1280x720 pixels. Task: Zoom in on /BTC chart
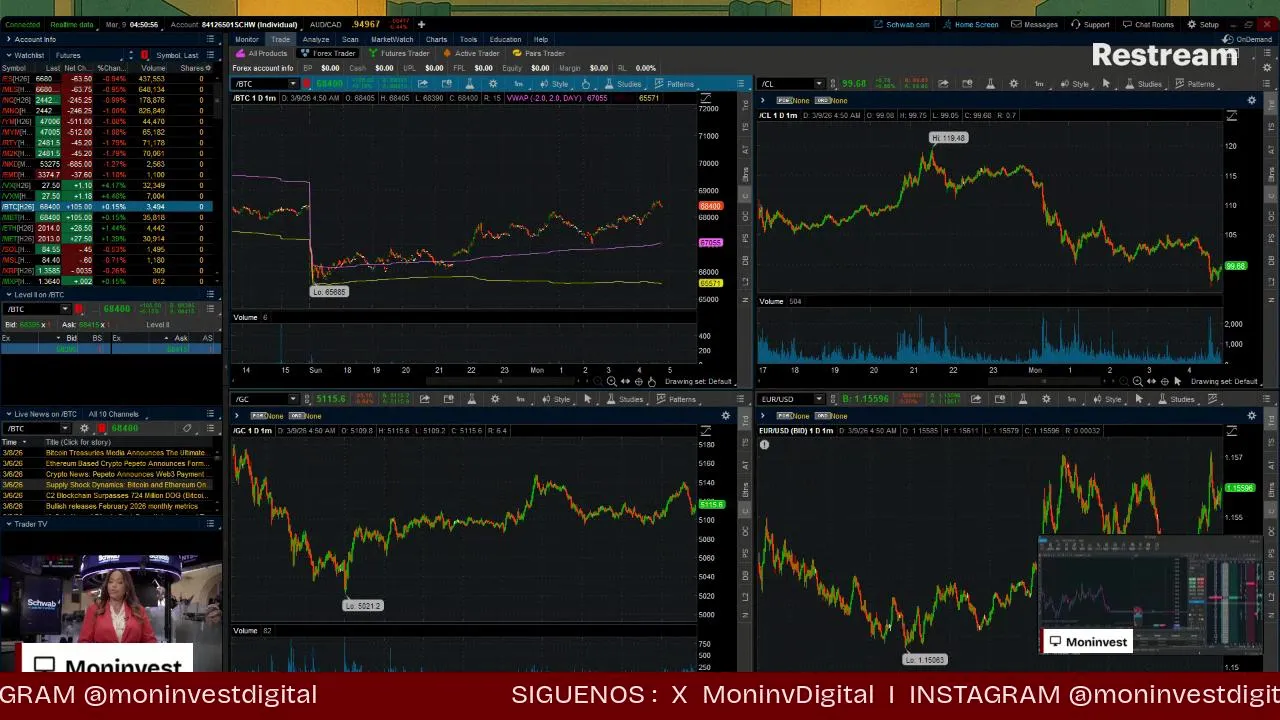click(x=611, y=381)
